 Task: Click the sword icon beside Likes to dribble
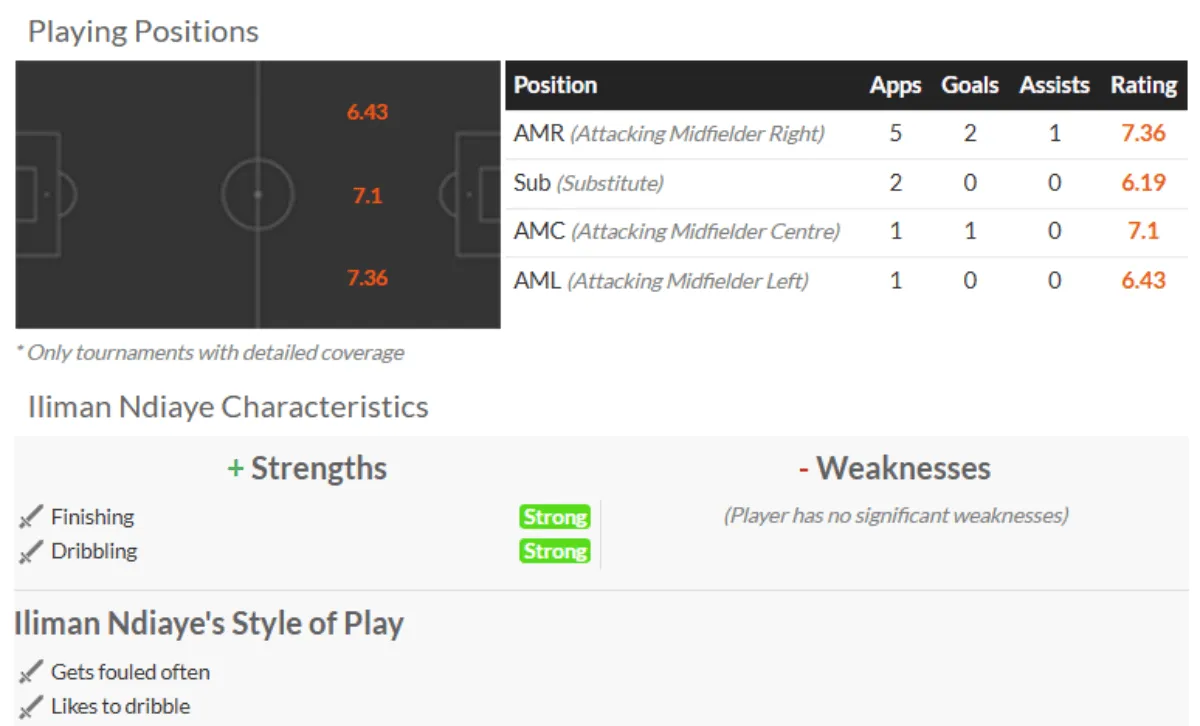32,706
